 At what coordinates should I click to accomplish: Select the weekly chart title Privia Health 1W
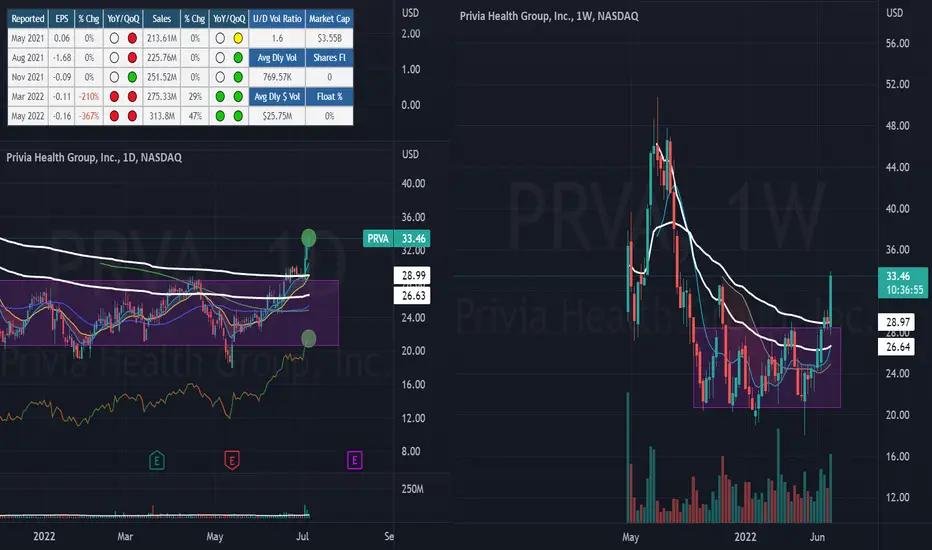(x=549, y=16)
